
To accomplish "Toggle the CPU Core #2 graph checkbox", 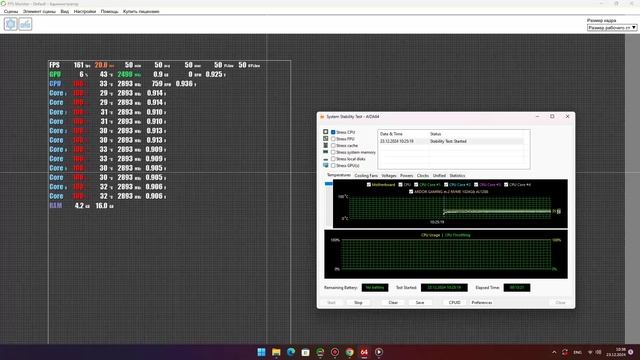I will pyautogui.click(x=446, y=184).
